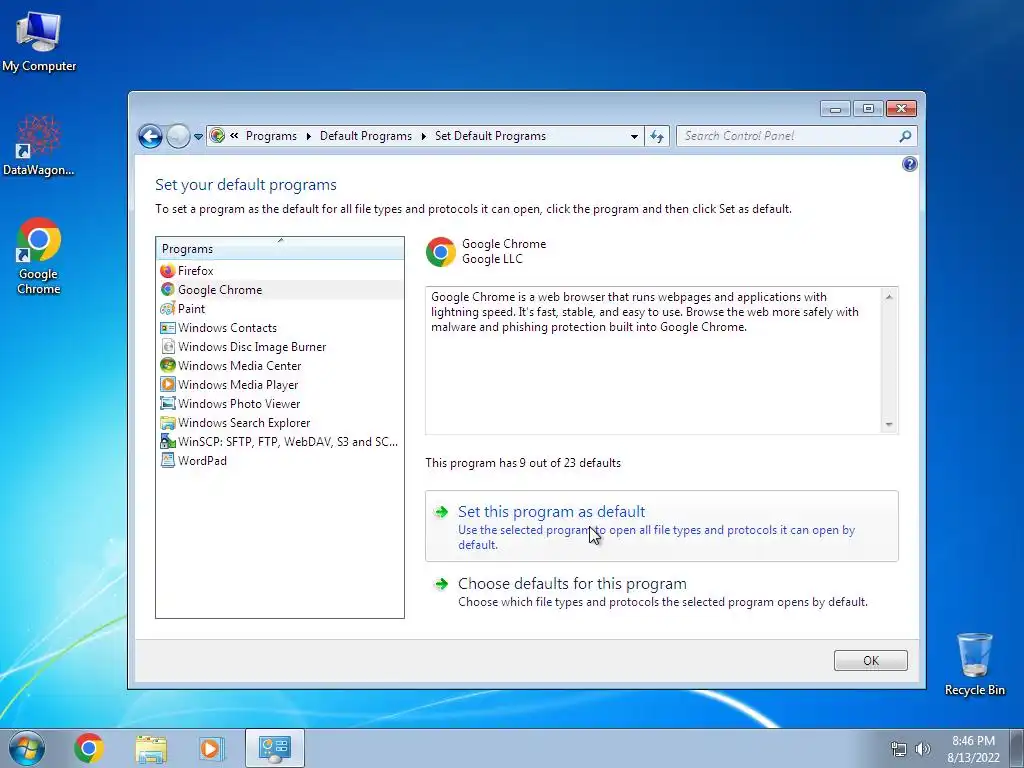Screen dimensions: 1024x768
Task: Open Windows Explorer from taskbar
Action: pos(151,748)
